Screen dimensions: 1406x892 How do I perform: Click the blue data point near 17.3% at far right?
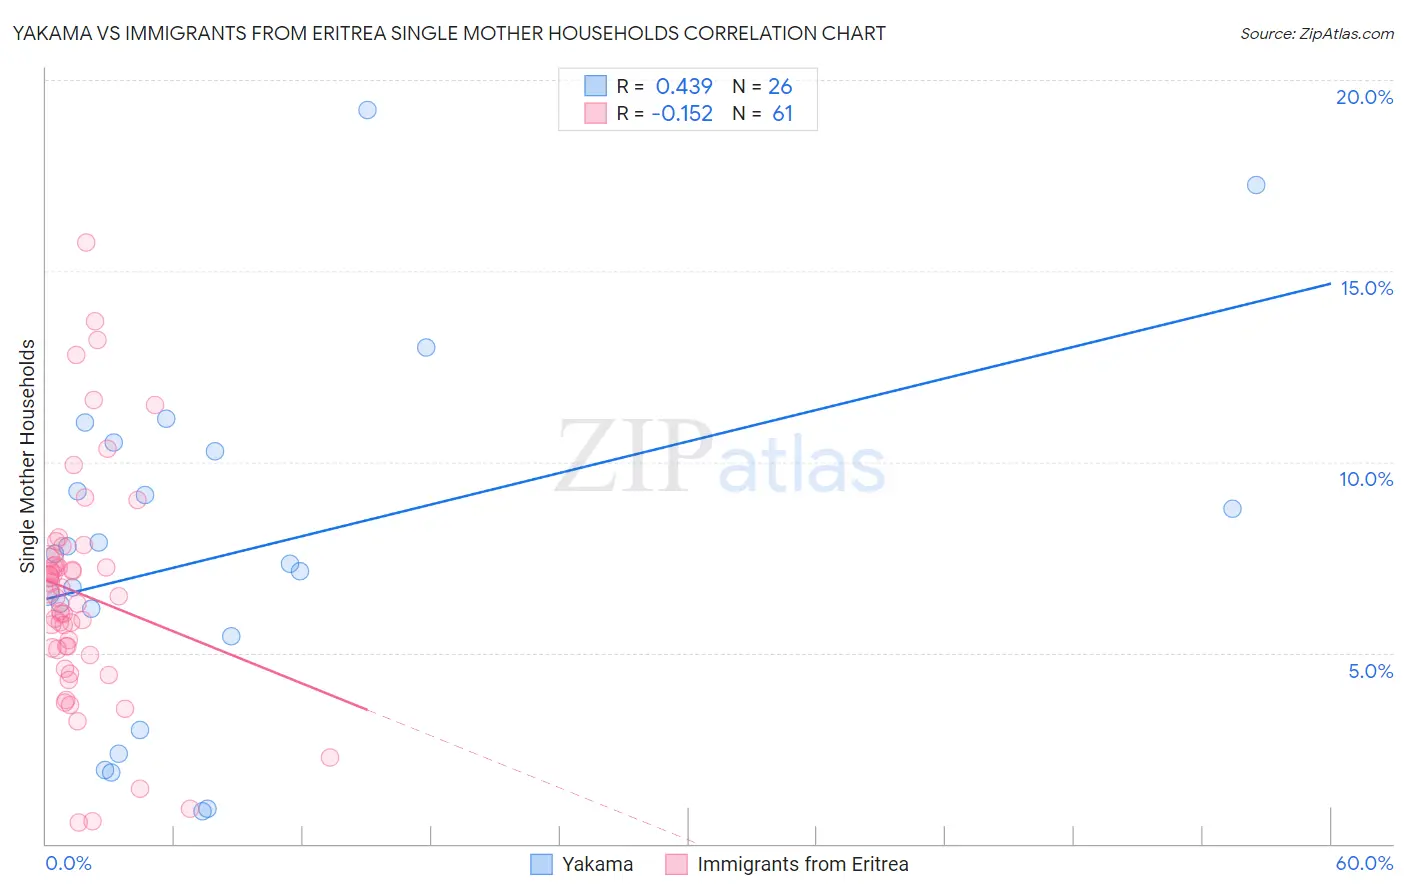[1256, 185]
